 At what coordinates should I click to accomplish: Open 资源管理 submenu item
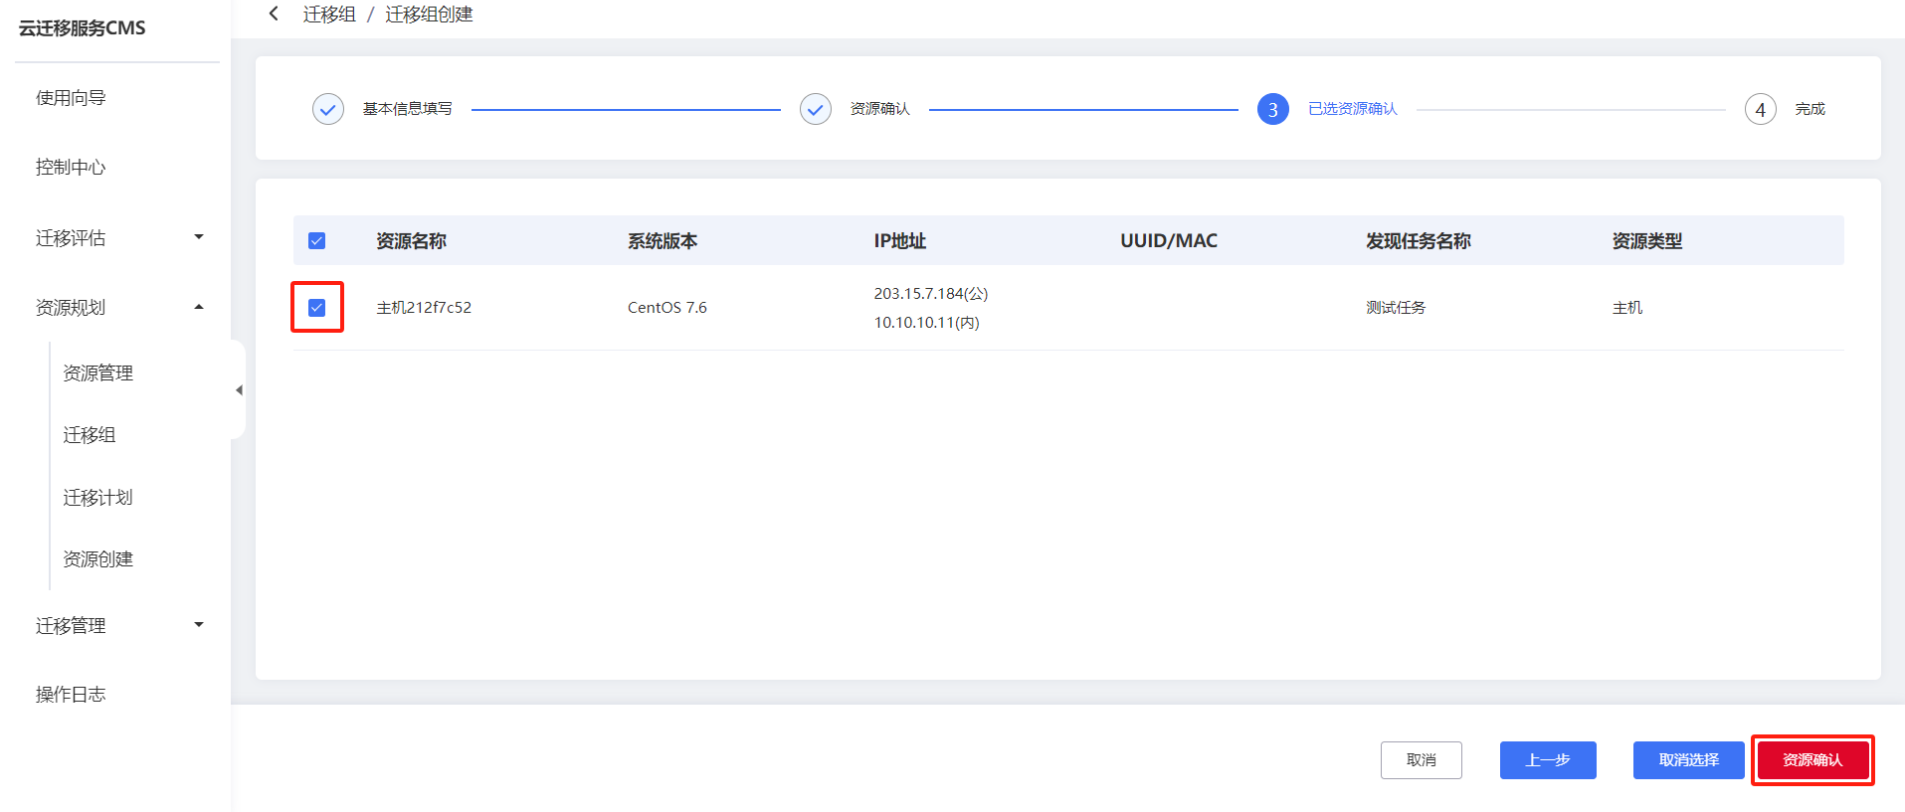point(98,373)
